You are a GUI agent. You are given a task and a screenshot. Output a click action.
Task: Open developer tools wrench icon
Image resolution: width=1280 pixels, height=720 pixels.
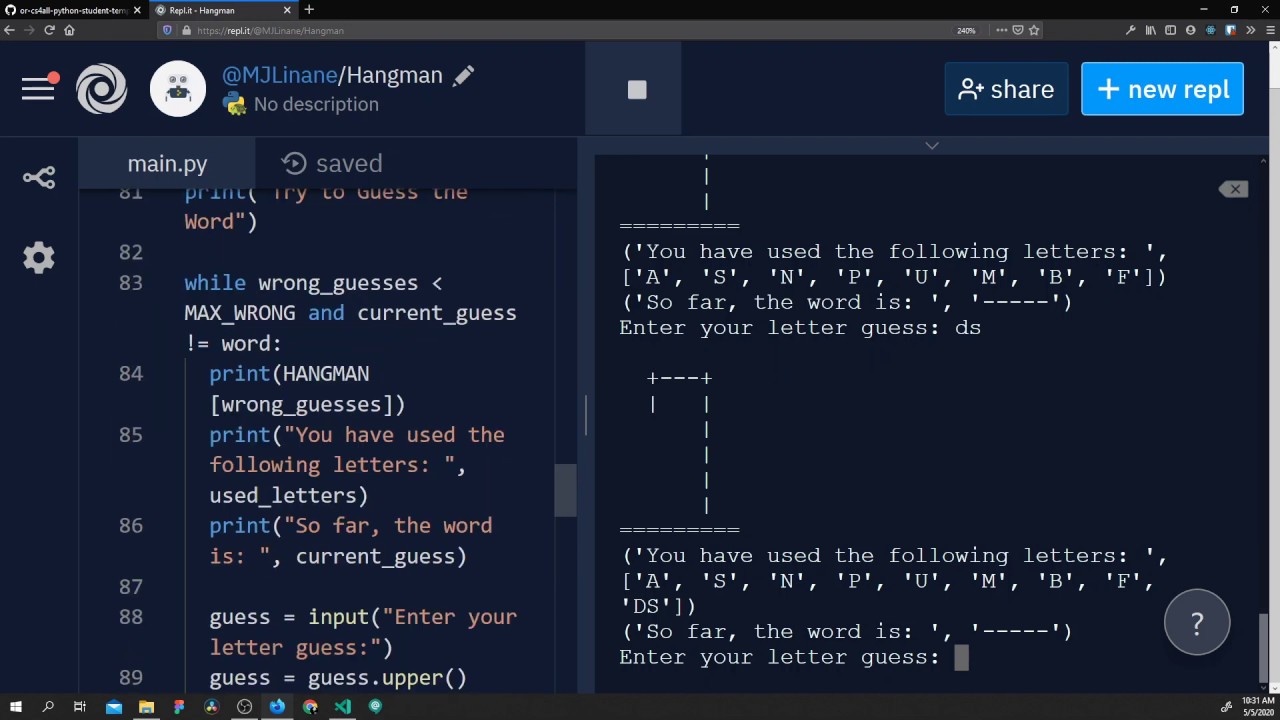1131,30
